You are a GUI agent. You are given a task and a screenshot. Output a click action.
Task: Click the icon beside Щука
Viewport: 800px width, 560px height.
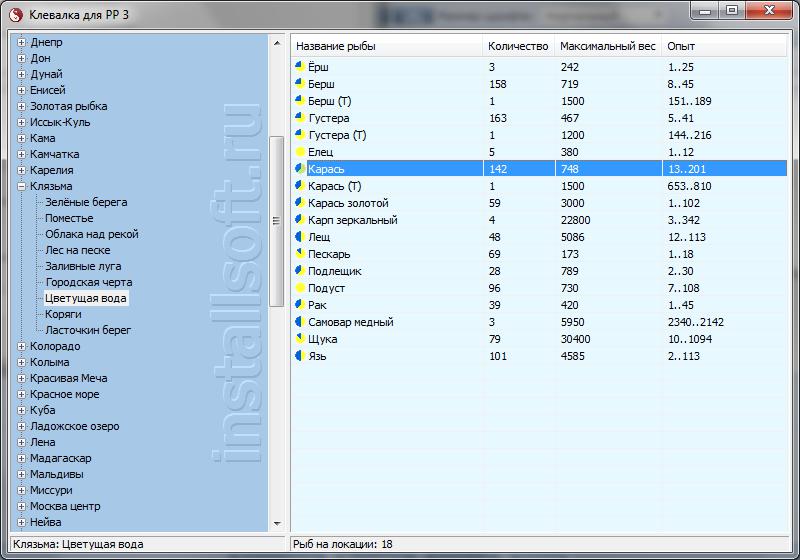click(x=299, y=339)
